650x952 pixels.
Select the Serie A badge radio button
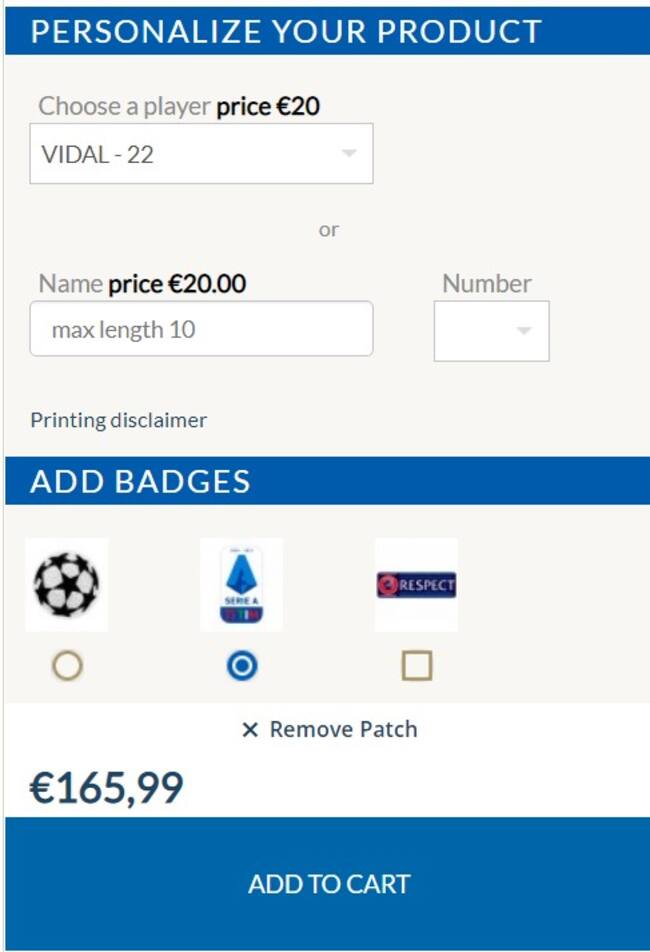coord(241,666)
